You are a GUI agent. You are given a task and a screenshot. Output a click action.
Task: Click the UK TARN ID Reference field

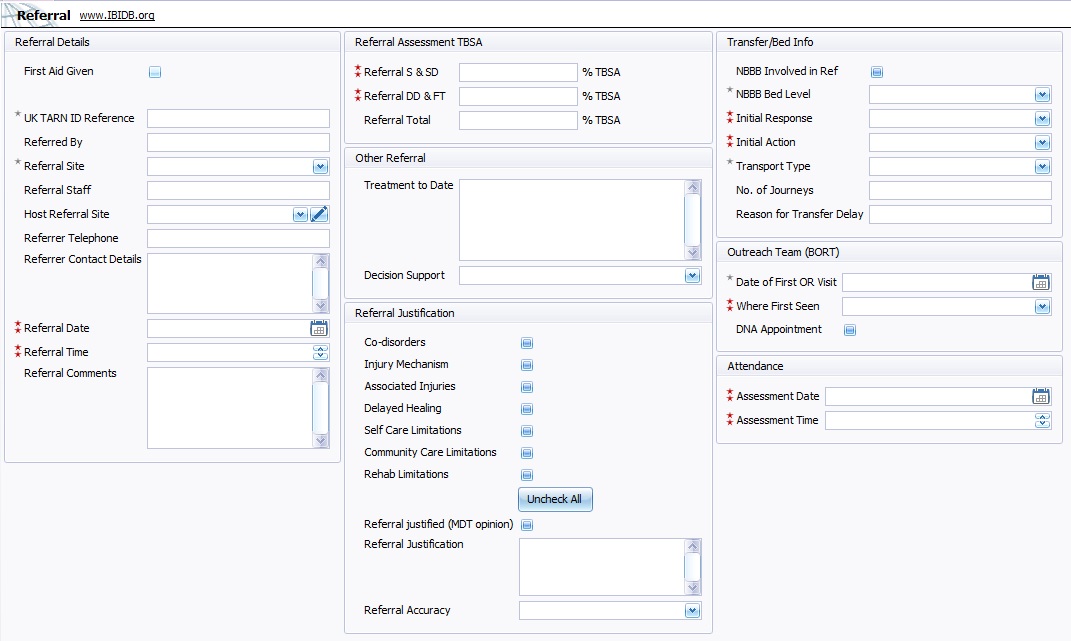point(238,118)
